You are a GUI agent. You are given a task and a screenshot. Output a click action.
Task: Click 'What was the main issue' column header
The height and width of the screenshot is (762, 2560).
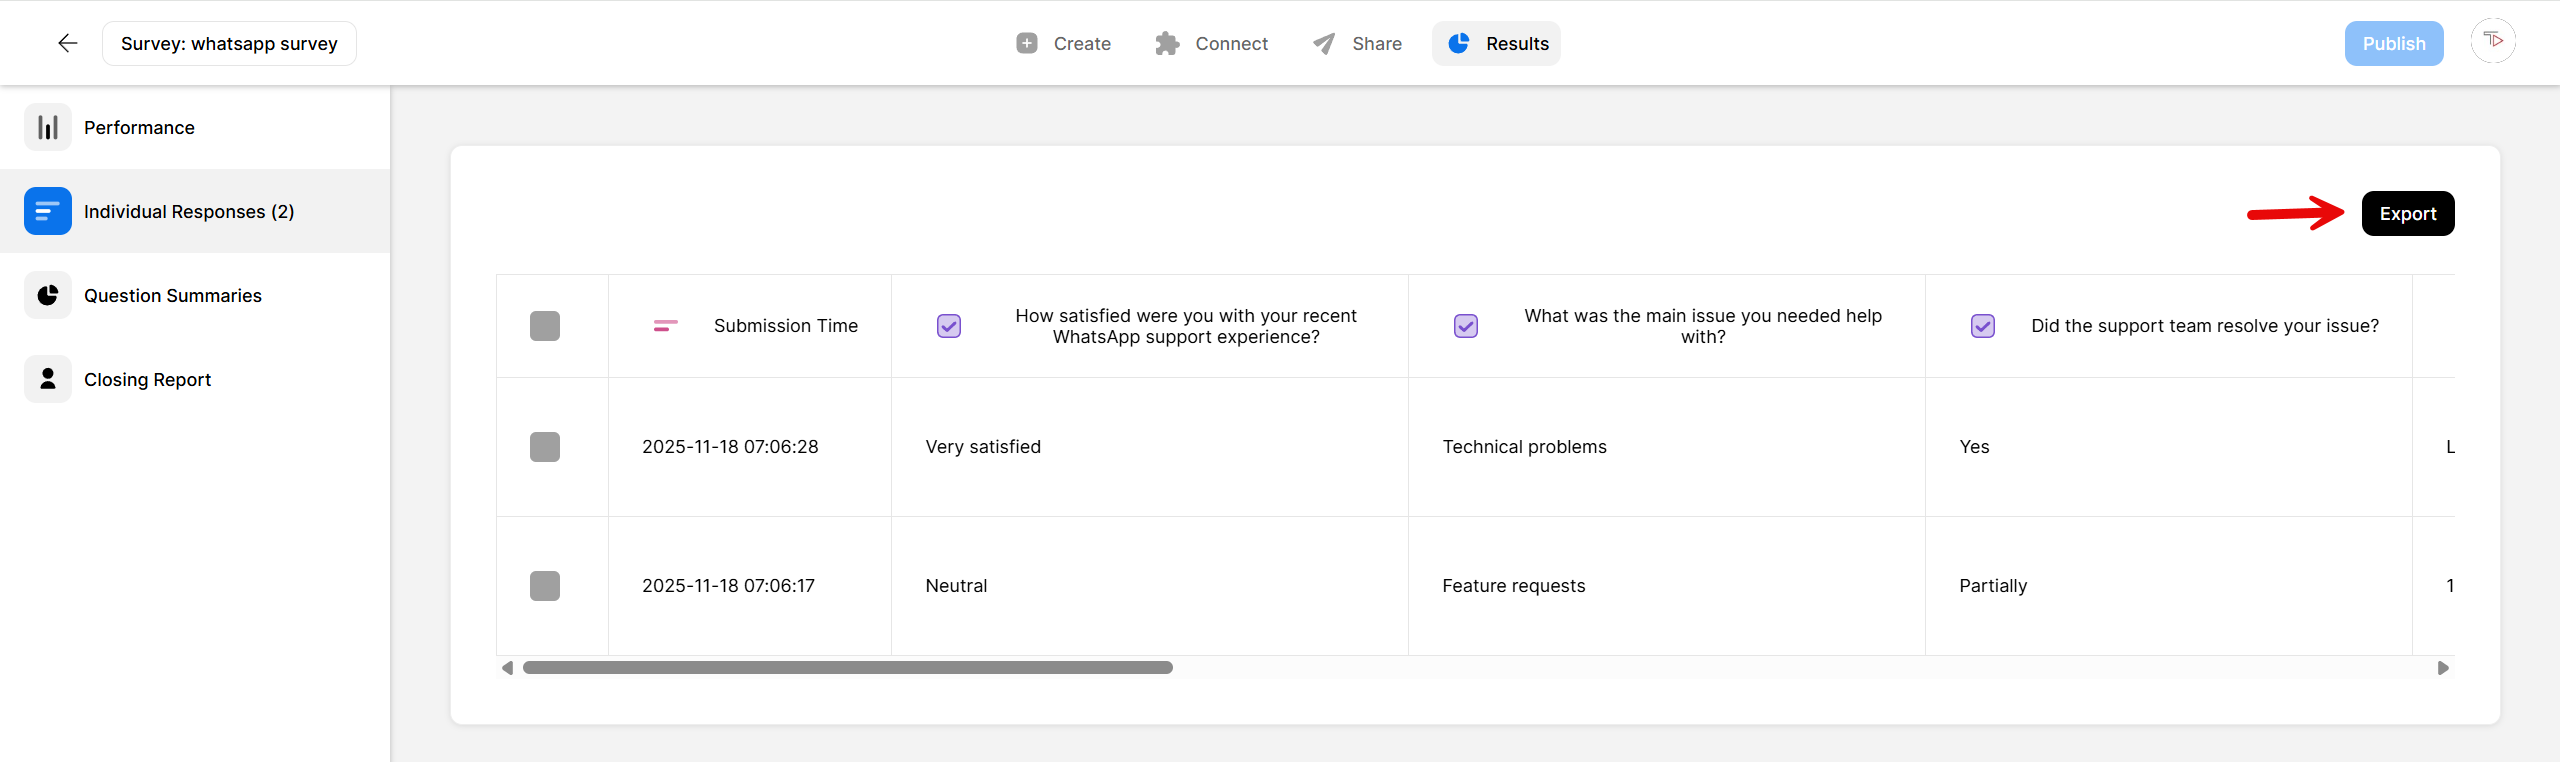(x=1667, y=326)
